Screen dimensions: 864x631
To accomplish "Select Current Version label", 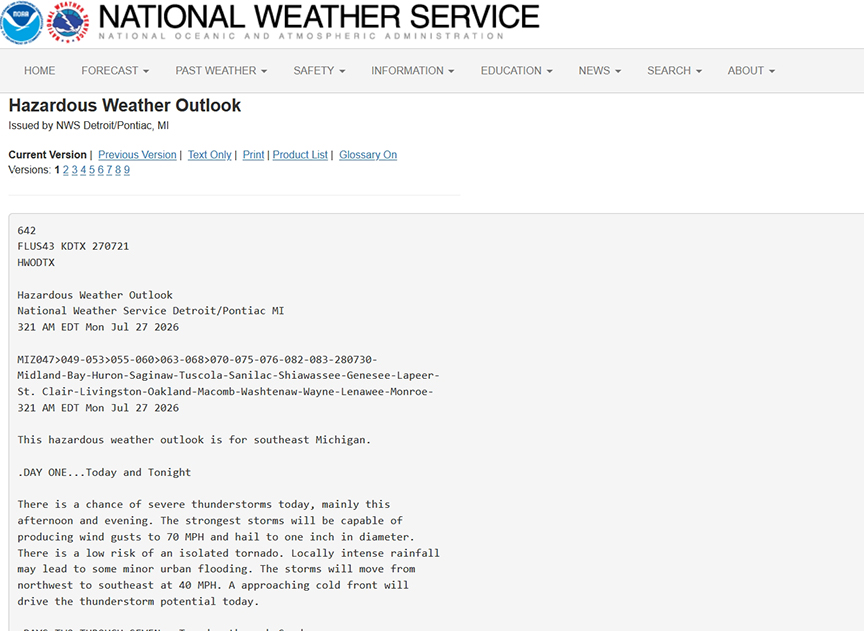I will 47,155.
